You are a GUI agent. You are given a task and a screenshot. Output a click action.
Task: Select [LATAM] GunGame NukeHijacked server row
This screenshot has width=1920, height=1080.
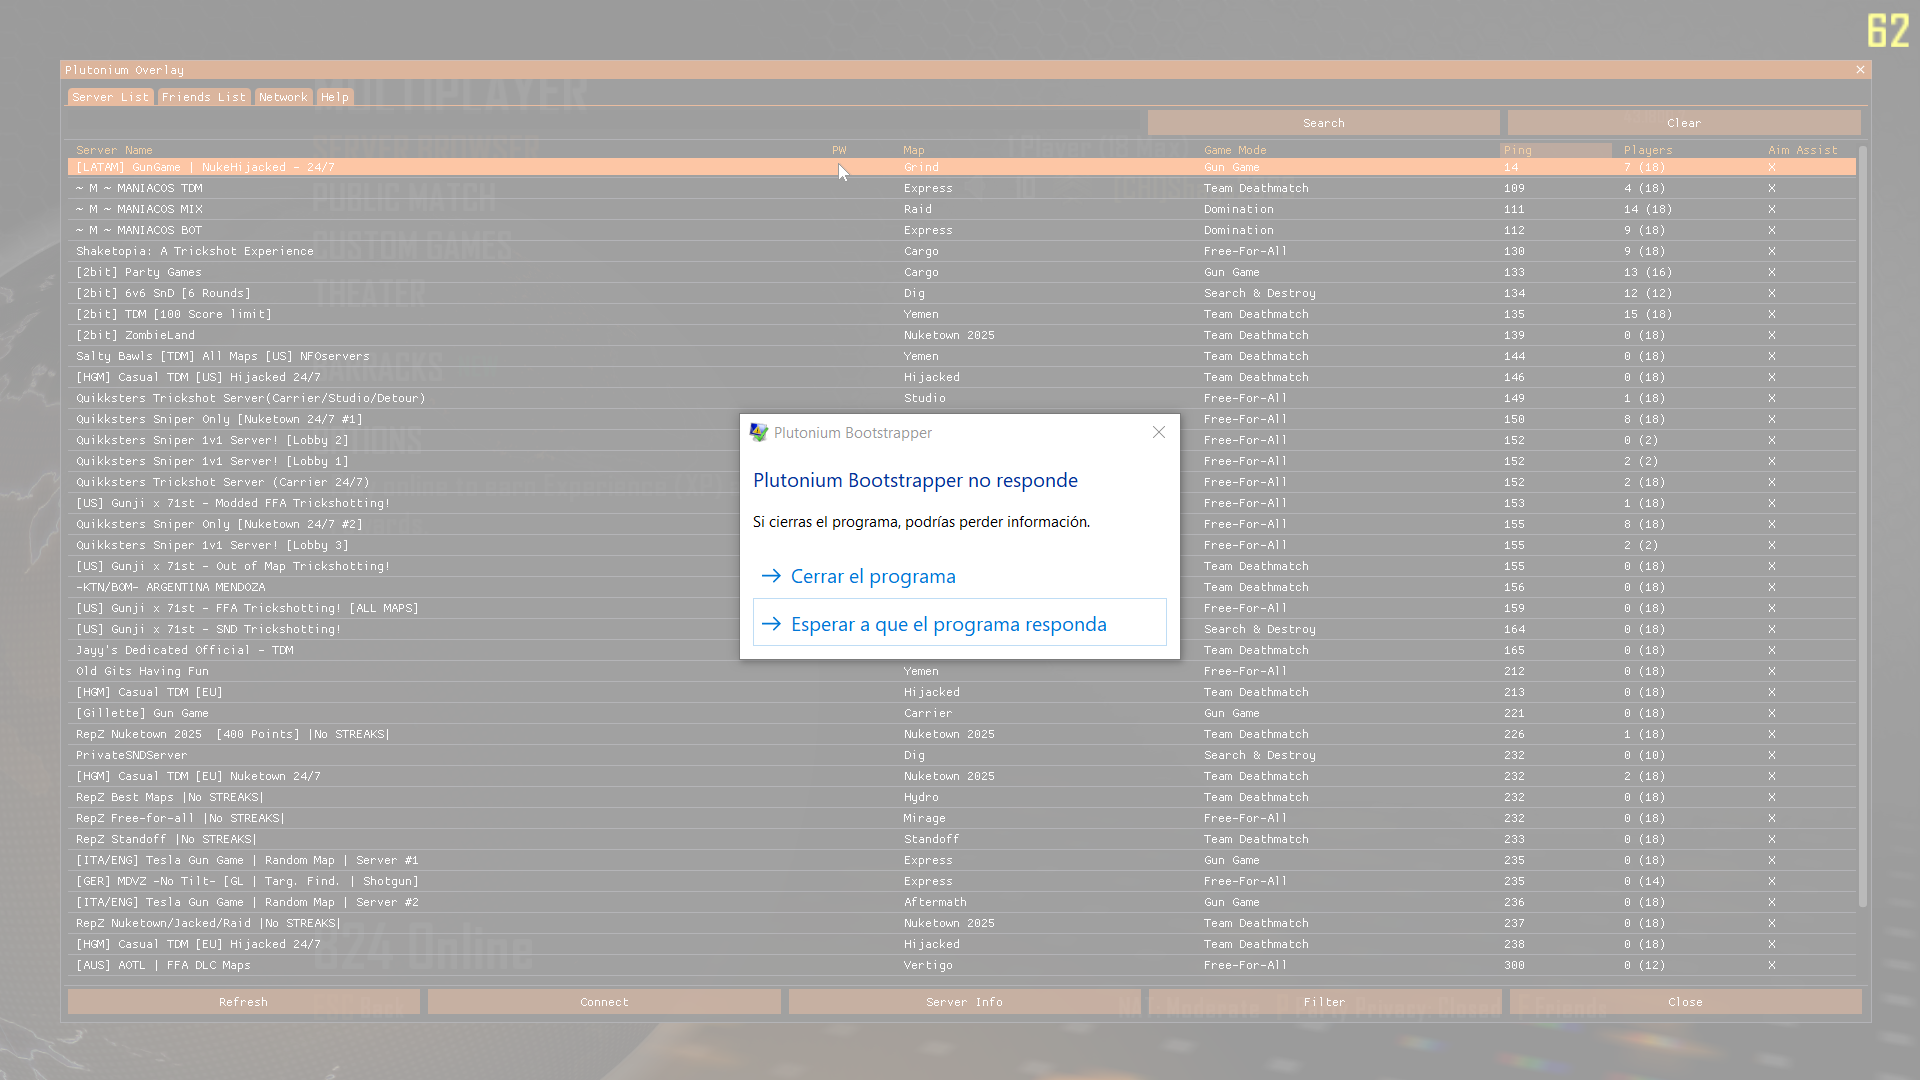point(961,167)
